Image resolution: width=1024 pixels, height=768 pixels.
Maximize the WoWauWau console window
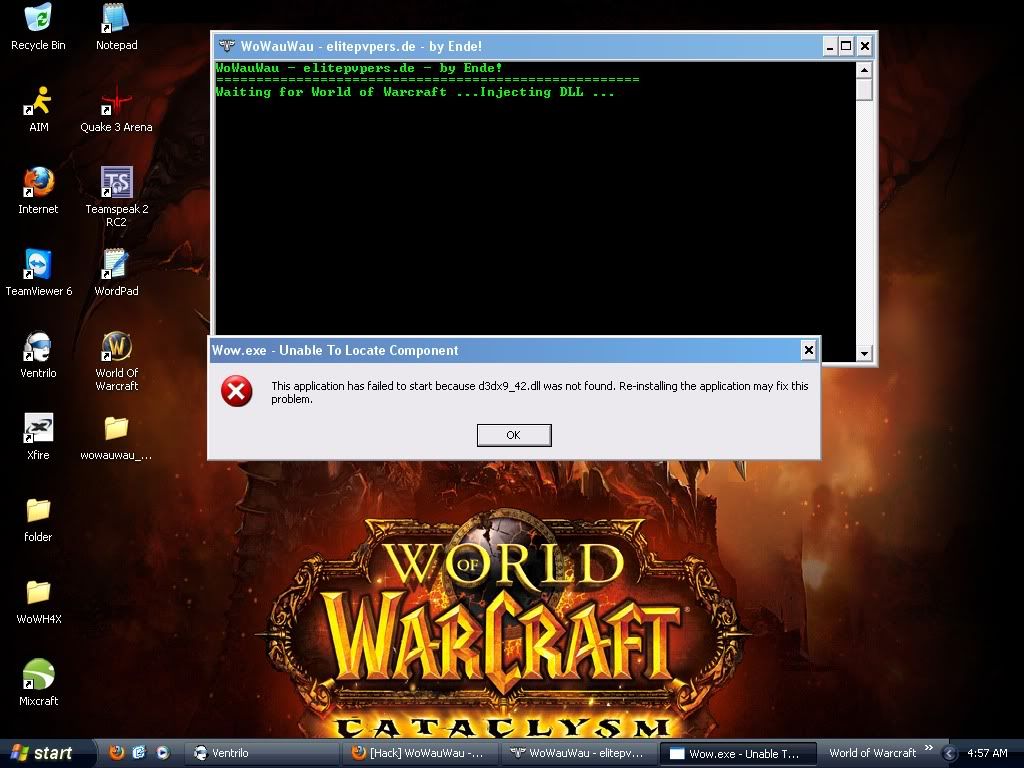846,46
